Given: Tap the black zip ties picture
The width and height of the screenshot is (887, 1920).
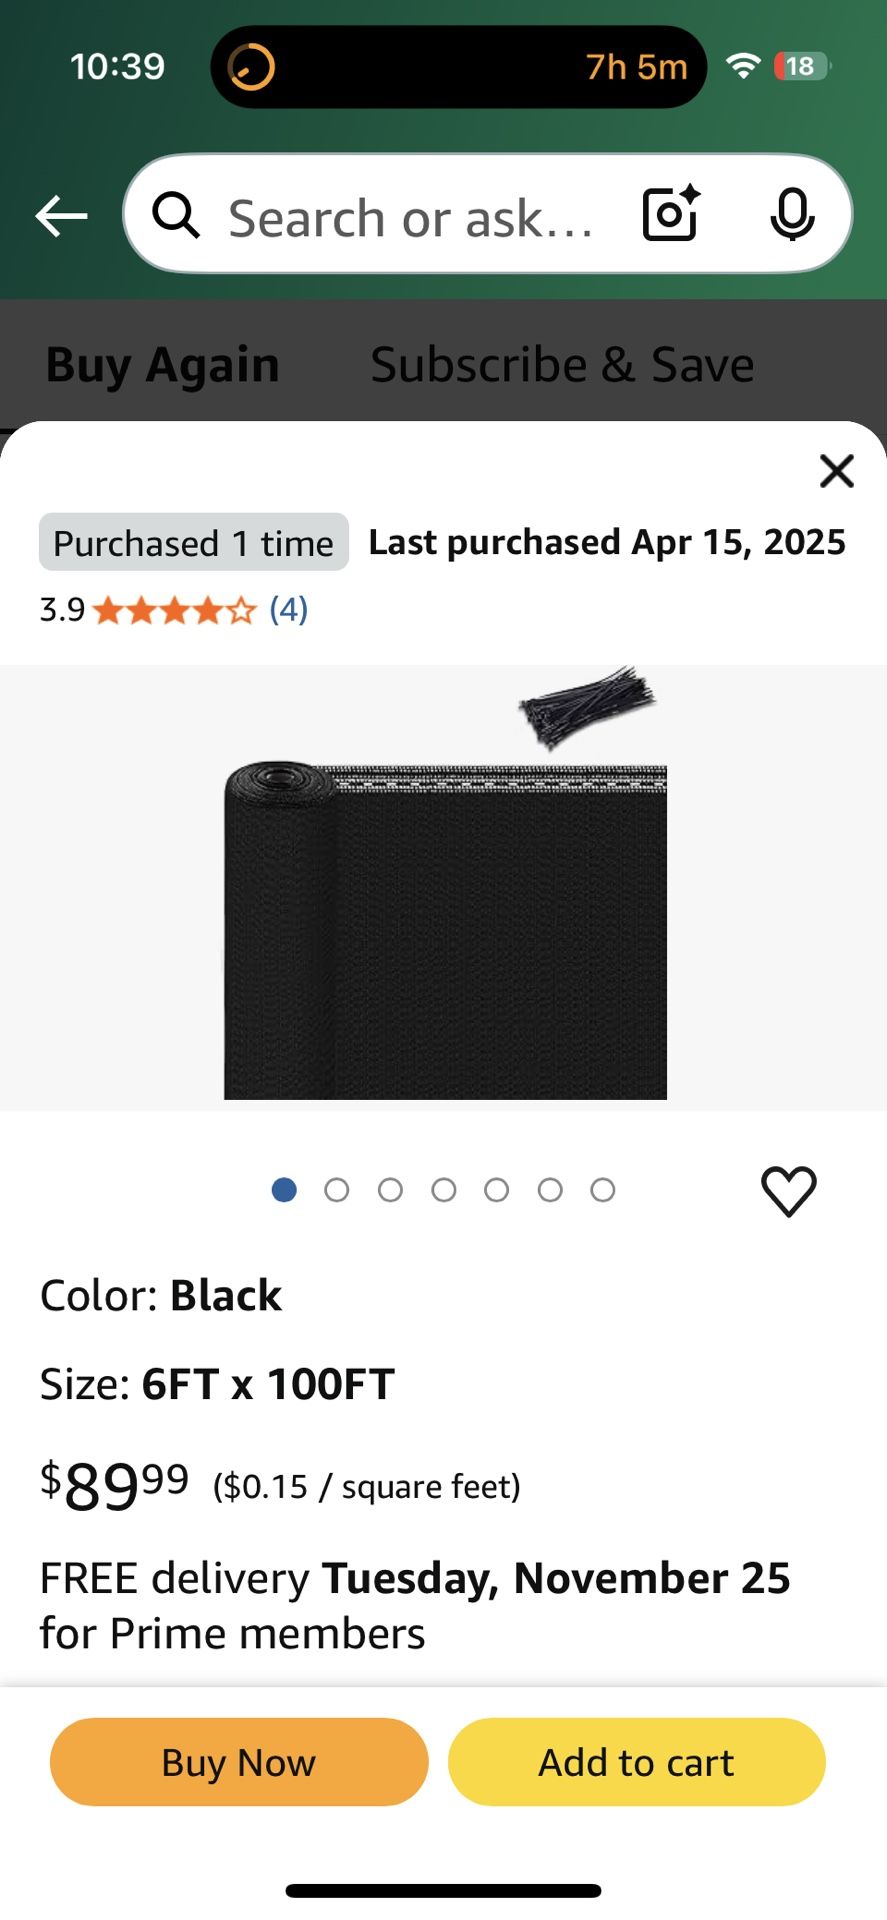Looking at the screenshot, I should point(587,704).
